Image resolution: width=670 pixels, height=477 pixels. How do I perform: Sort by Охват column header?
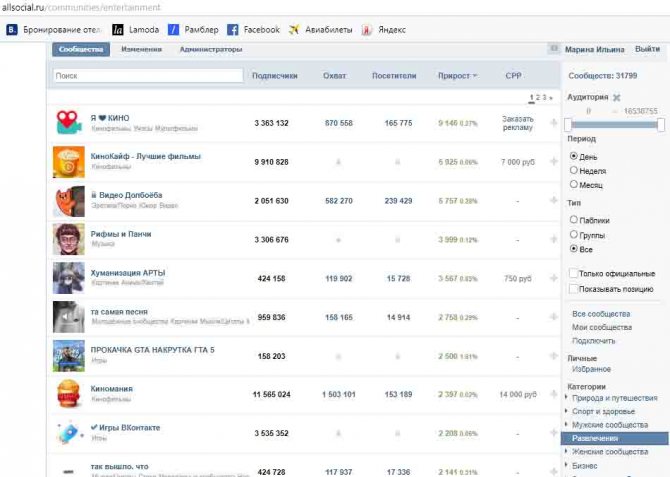point(334,76)
